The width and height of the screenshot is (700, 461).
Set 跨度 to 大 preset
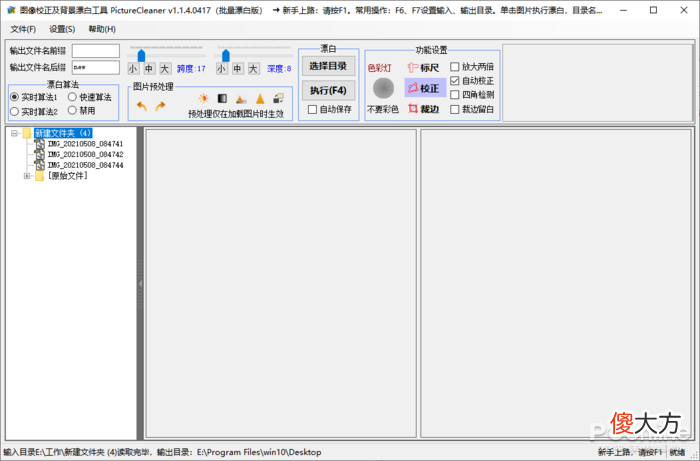tap(165, 69)
